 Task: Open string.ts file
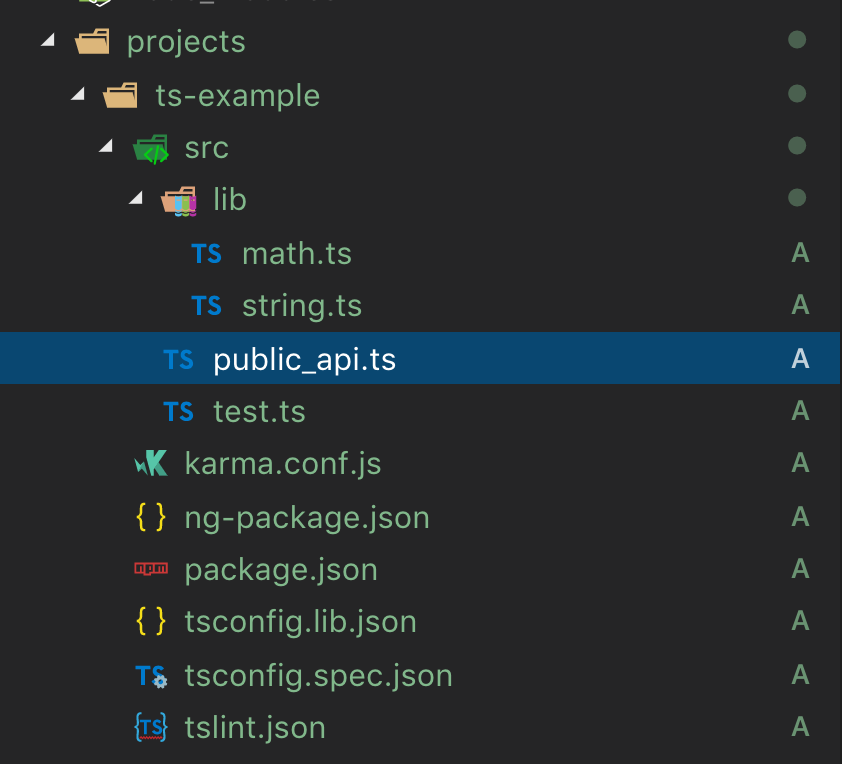point(302,307)
